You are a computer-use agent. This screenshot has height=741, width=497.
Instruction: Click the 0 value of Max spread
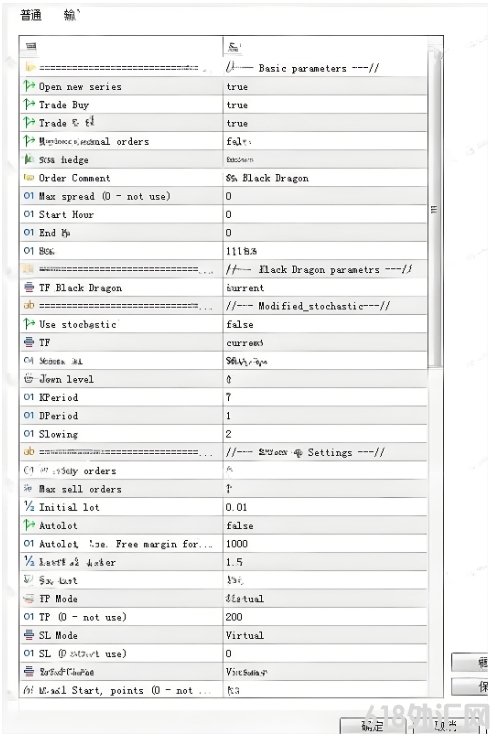point(229,196)
